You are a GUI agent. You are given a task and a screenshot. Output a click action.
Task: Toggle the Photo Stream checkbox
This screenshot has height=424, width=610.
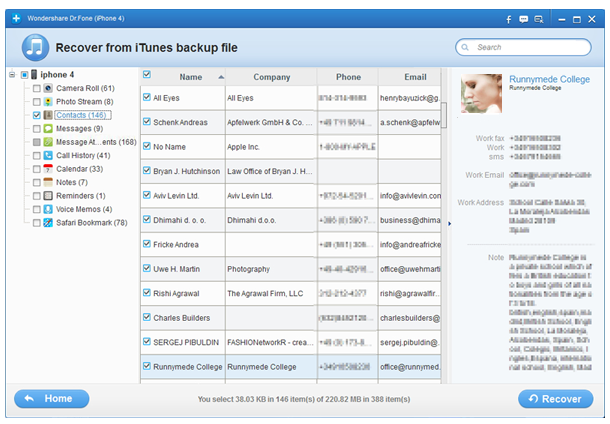click(x=37, y=102)
